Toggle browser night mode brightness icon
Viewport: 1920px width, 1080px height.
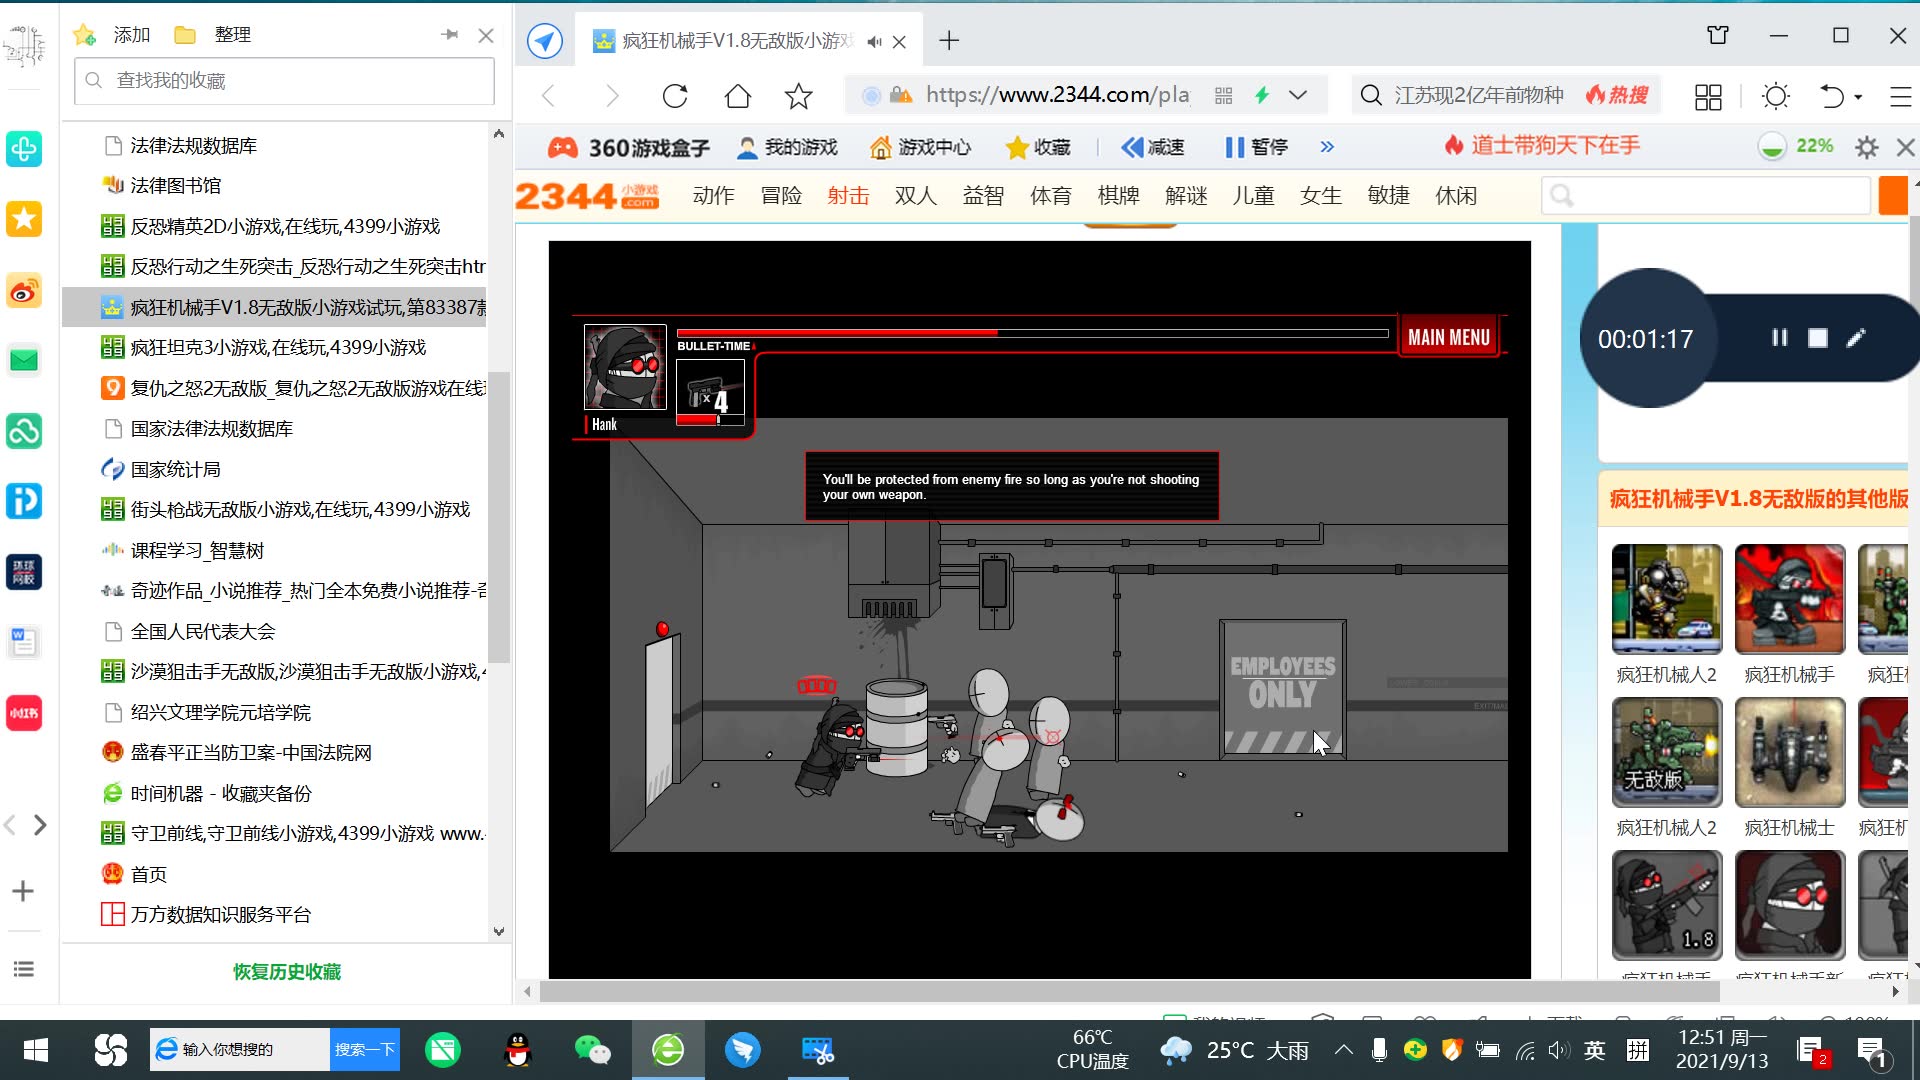(1776, 97)
